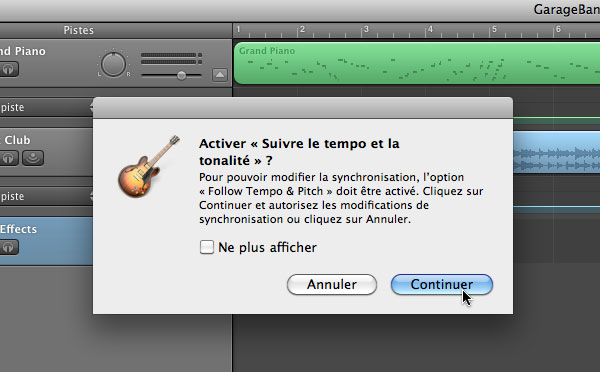Click the Continuer button

[x=442, y=284]
